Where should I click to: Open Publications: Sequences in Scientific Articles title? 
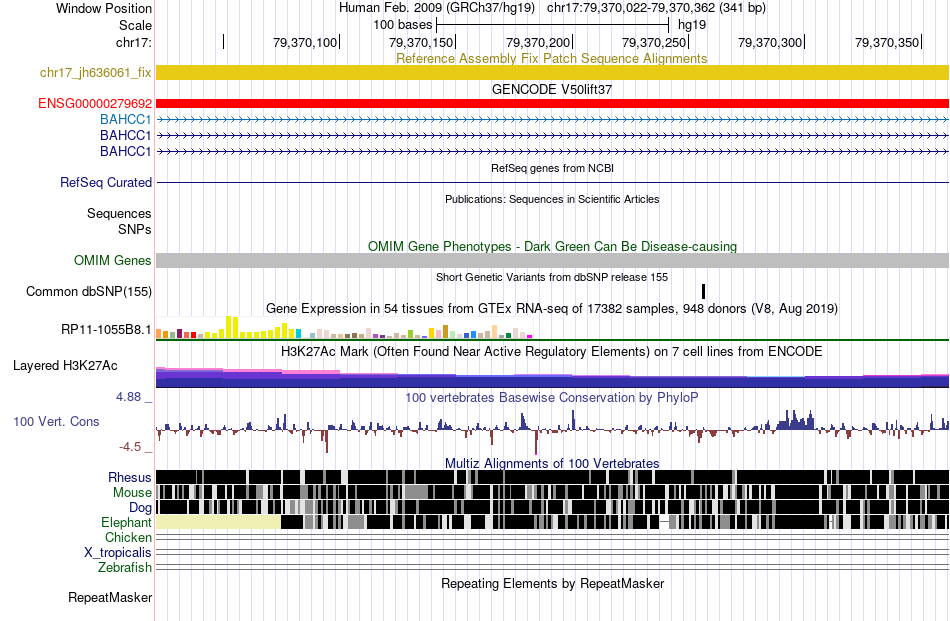coord(552,199)
